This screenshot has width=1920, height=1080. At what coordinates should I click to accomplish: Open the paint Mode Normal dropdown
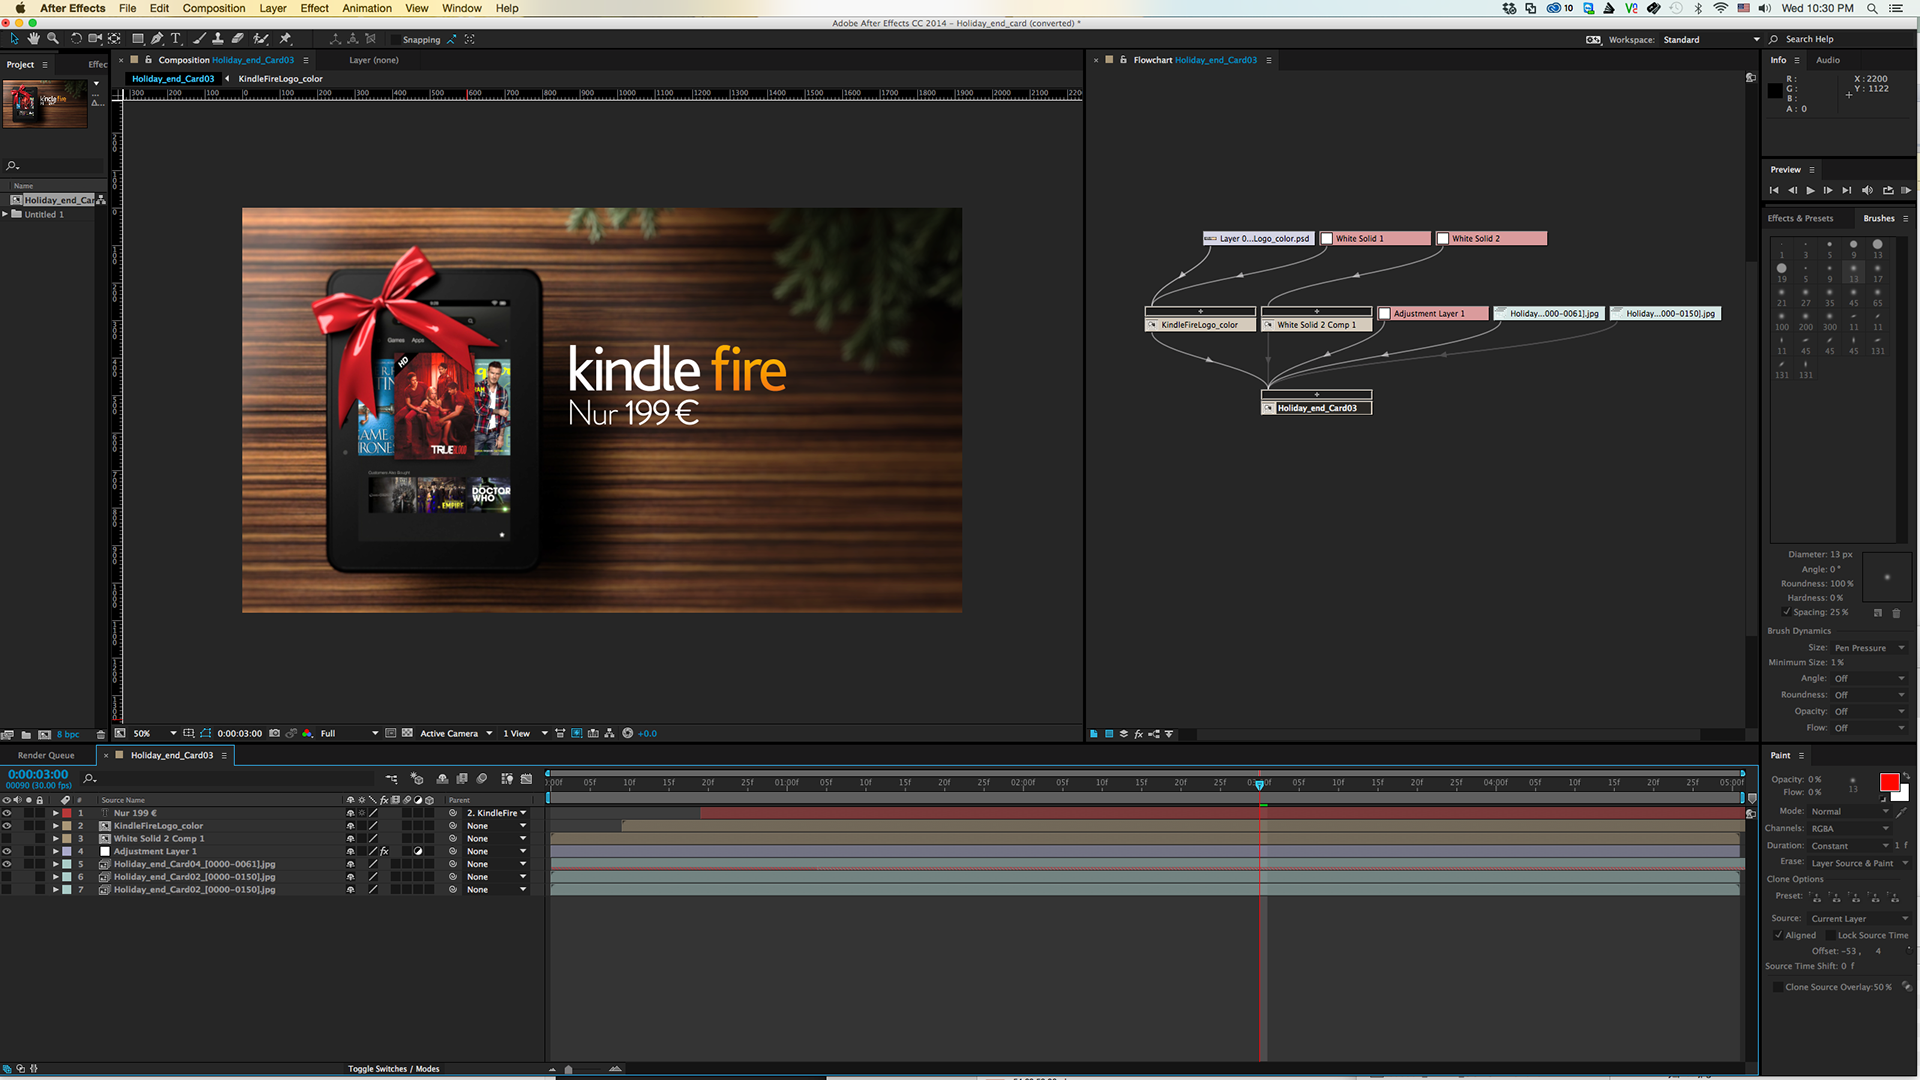(1850, 811)
